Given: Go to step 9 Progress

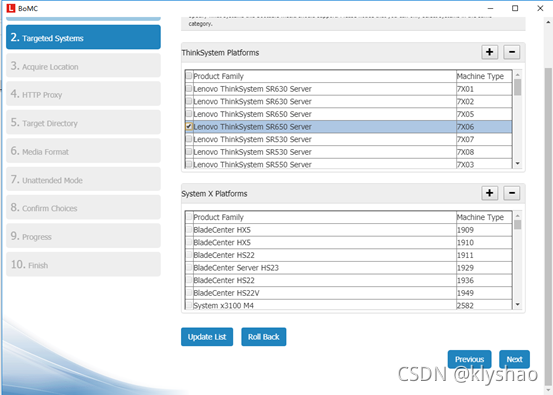Looking at the screenshot, I should pyautogui.click(x=83, y=236).
